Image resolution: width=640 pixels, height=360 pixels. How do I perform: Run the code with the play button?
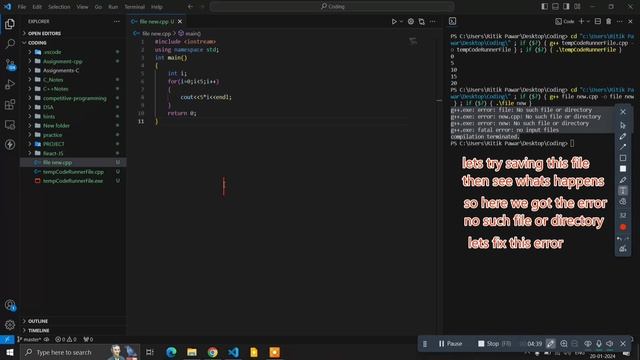[393, 22]
